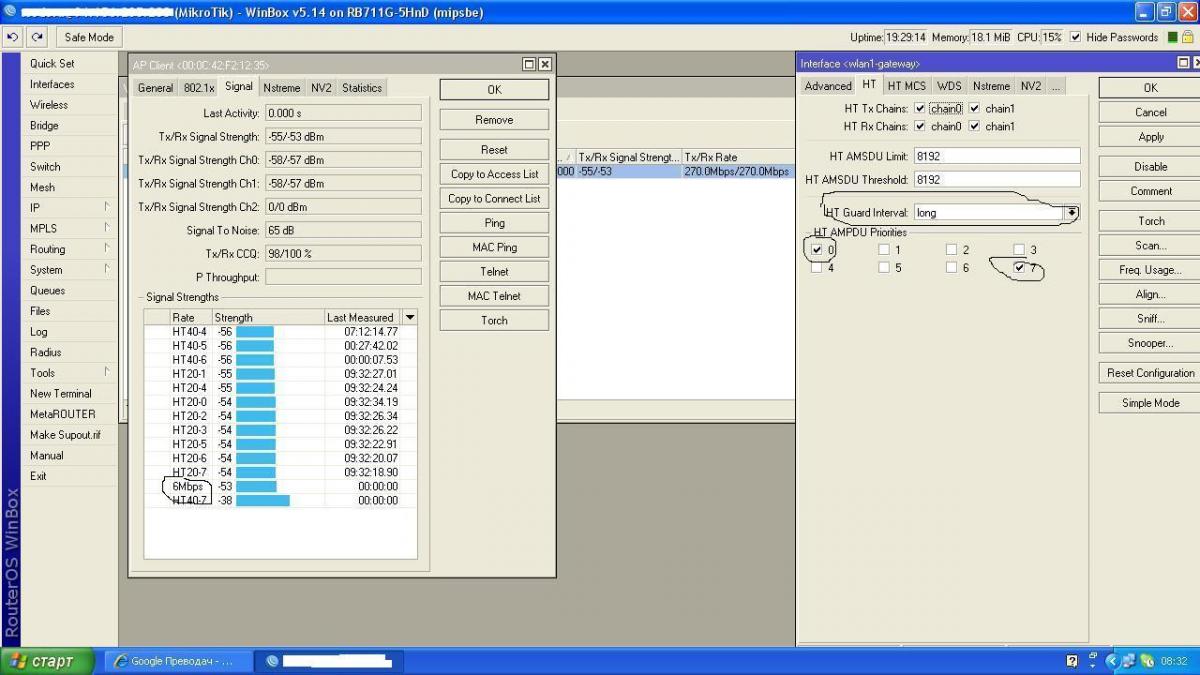Enable HT AMPDU priority 3 checkbox
Viewport: 1200px width, 675px height.
(1019, 250)
